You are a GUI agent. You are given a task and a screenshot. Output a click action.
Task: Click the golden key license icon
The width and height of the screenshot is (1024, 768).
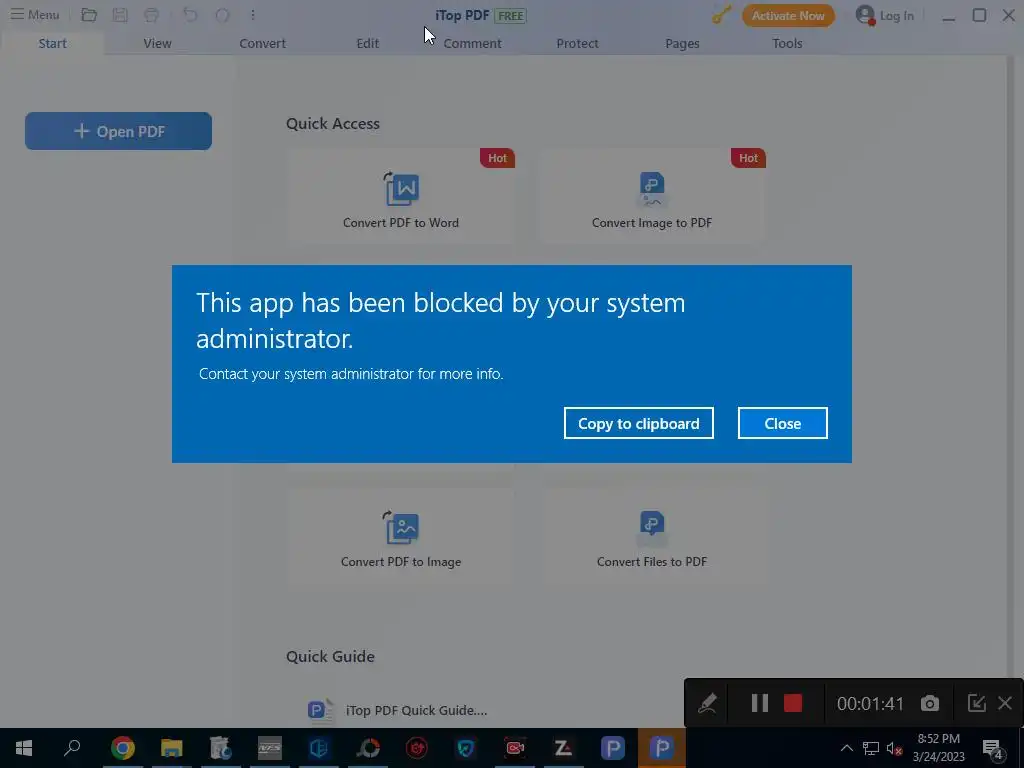[722, 14]
